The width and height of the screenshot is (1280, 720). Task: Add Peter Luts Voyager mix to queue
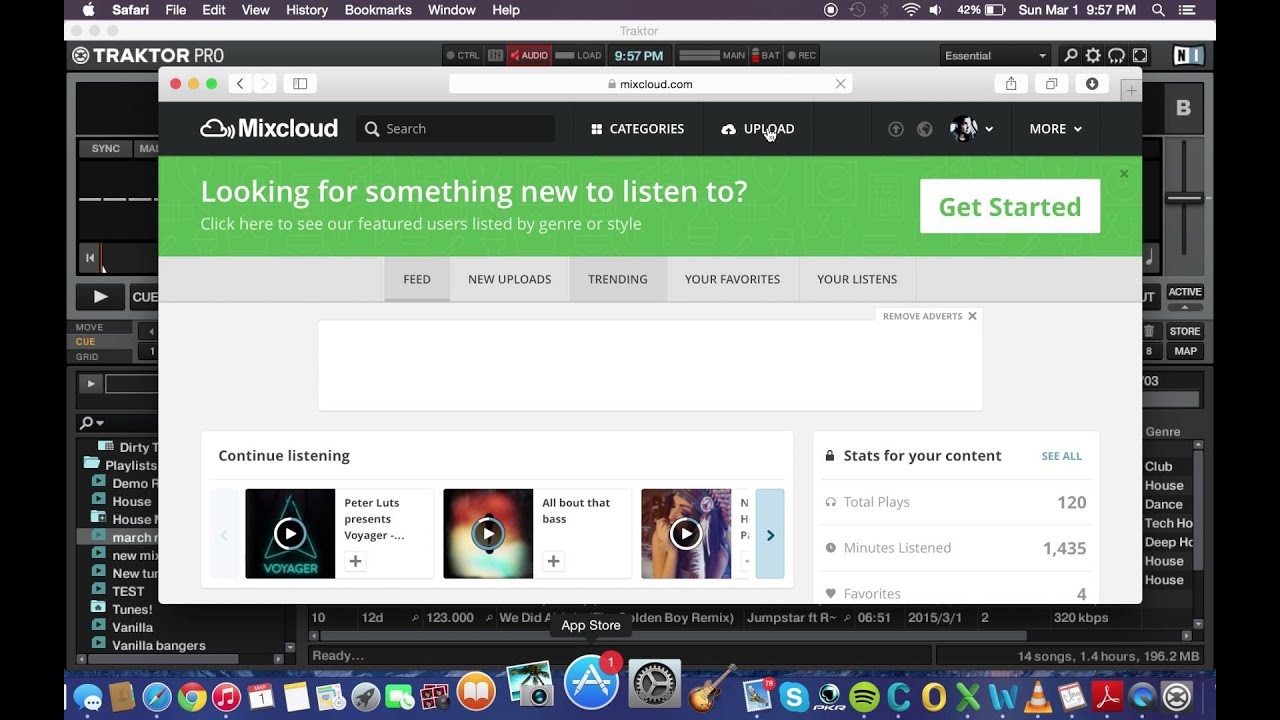pyautogui.click(x=355, y=561)
